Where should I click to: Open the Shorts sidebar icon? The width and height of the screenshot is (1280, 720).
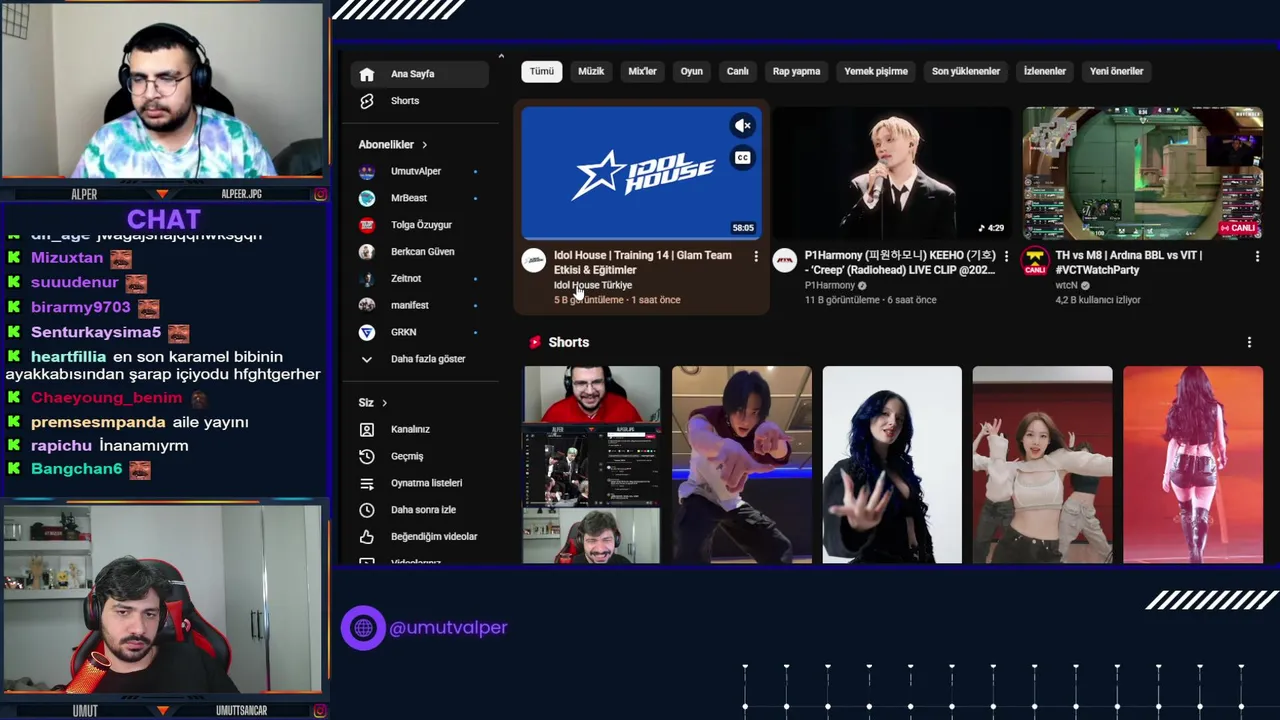pos(367,101)
